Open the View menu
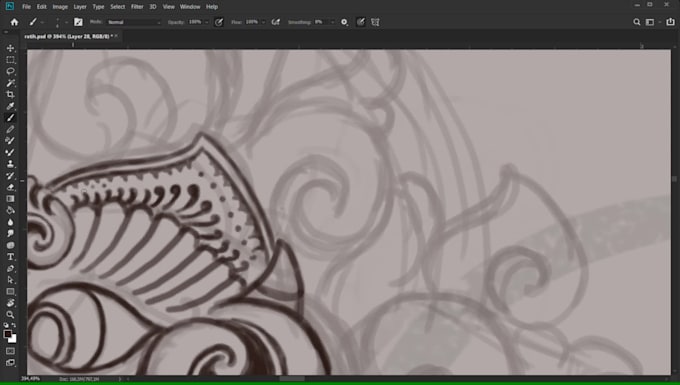The width and height of the screenshot is (680, 385). coord(168,7)
